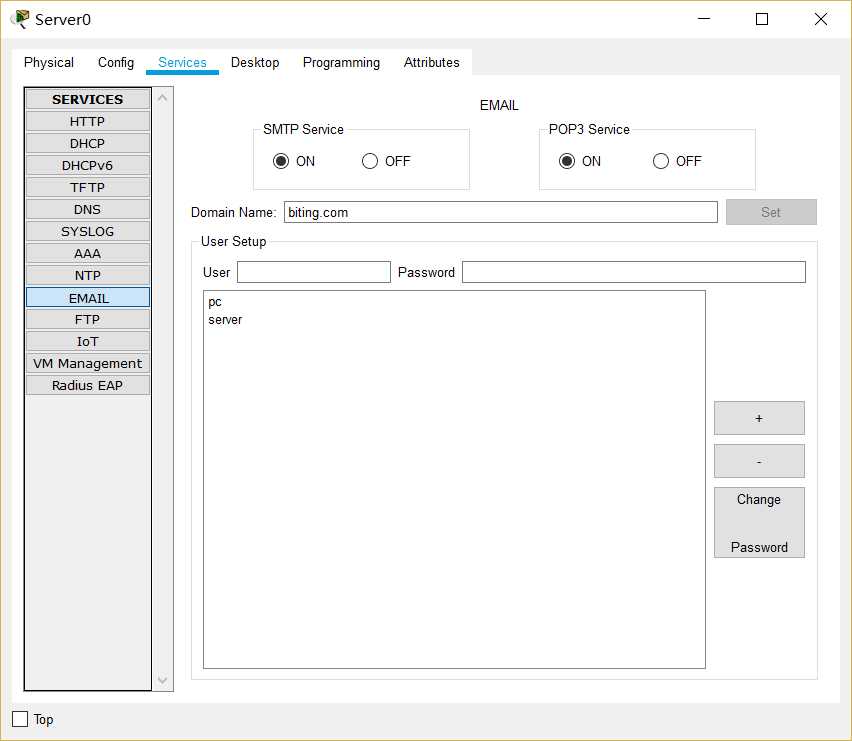Click the Change Password button

point(759,523)
